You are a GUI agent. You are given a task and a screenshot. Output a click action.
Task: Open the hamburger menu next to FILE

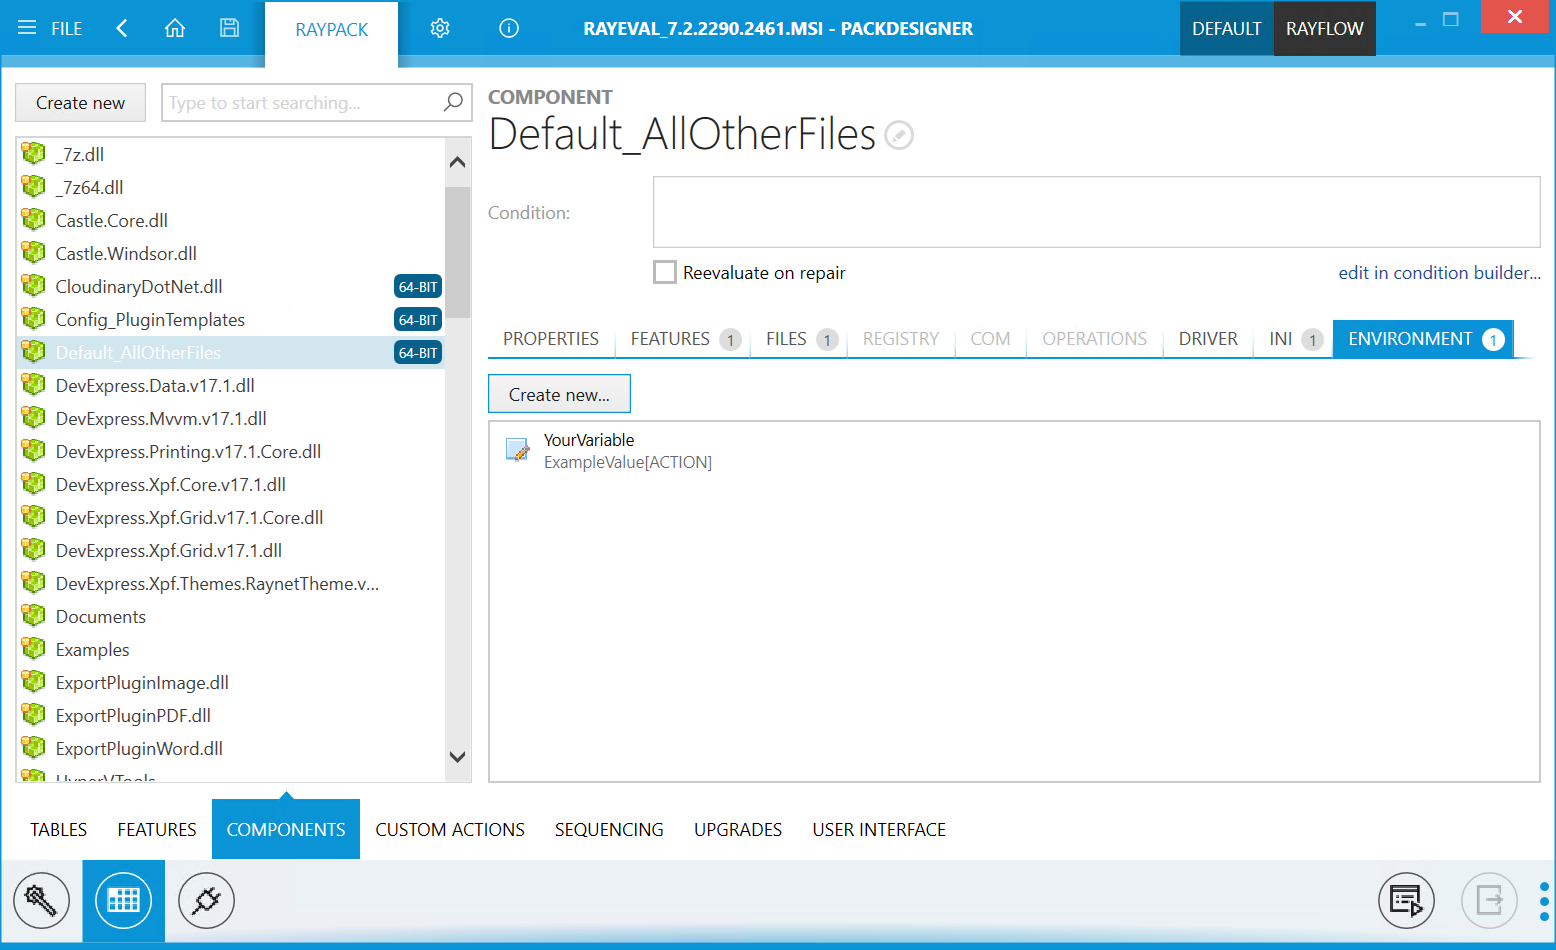tap(26, 28)
